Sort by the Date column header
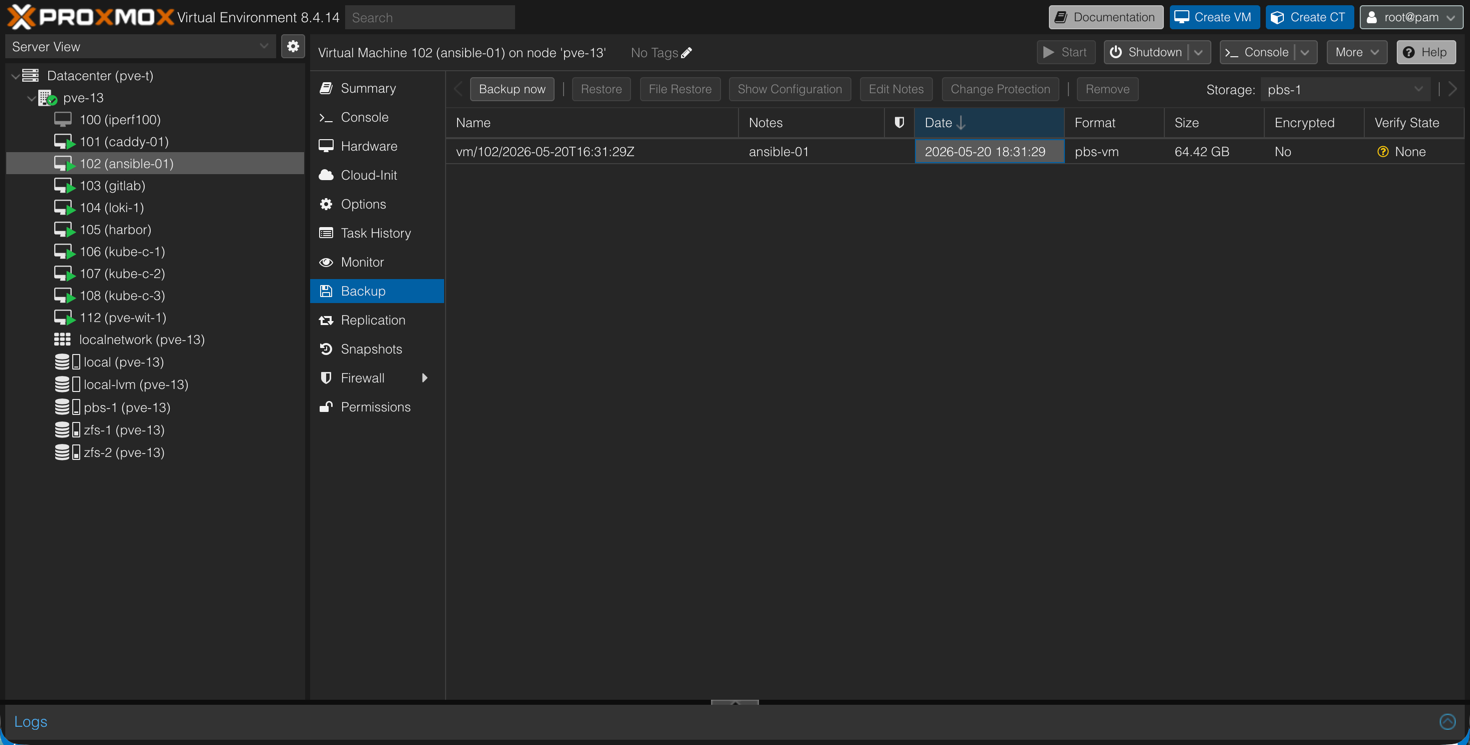This screenshot has height=745, width=1470. tap(989, 123)
